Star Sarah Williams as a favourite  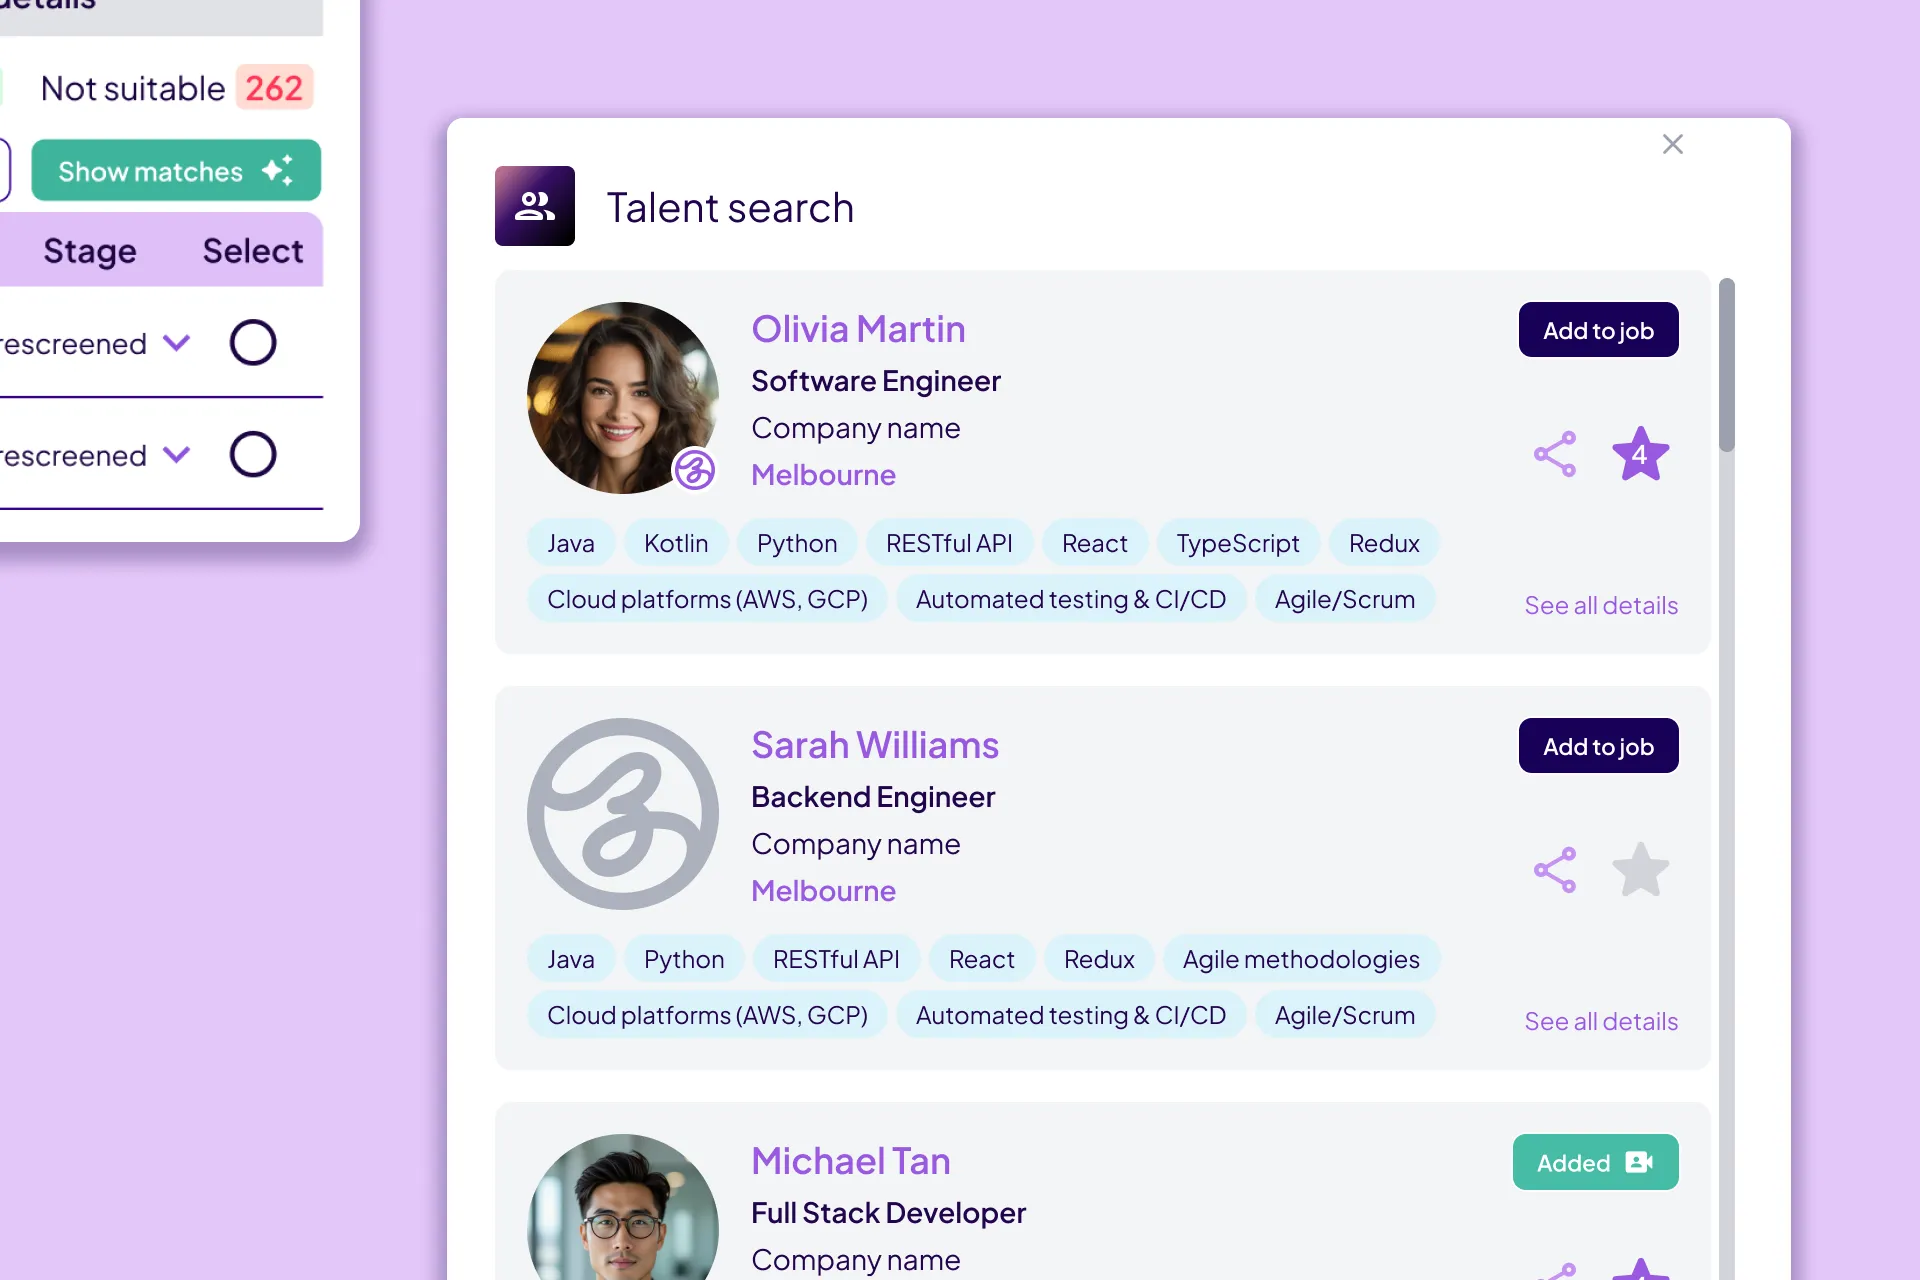tap(1640, 870)
